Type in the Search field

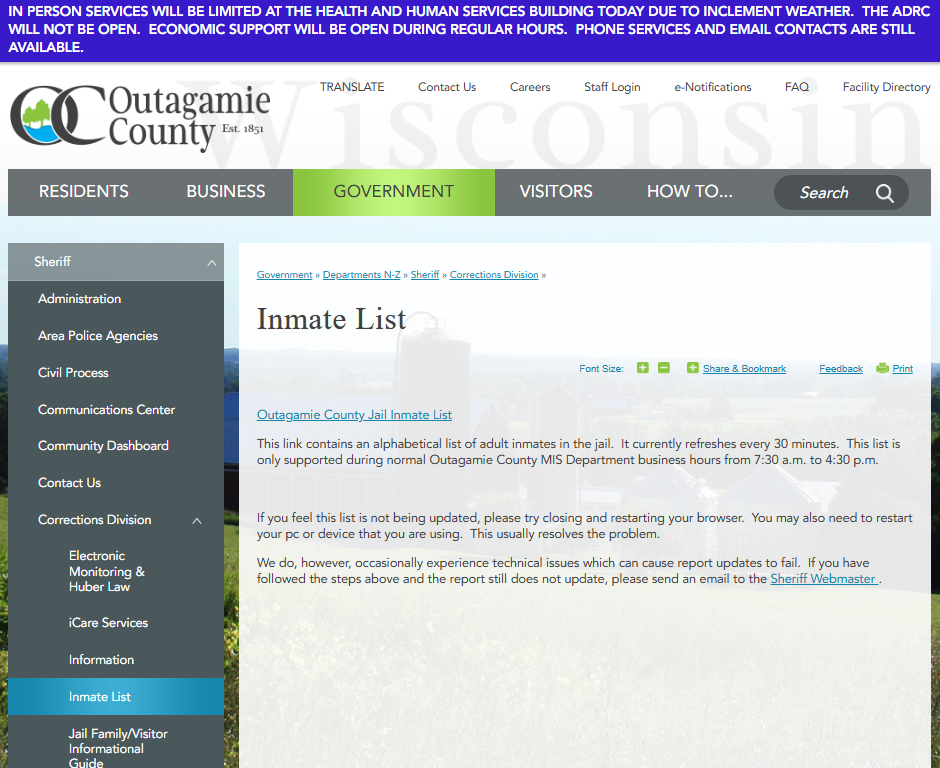[x=823, y=193]
